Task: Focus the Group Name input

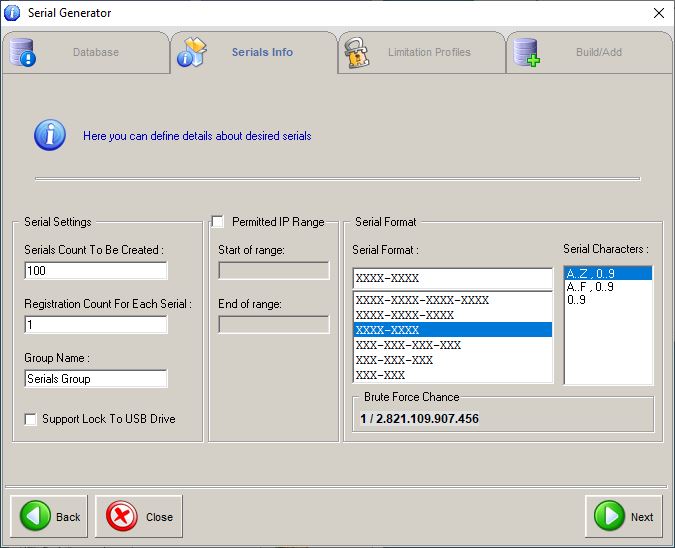Action: tap(96, 379)
